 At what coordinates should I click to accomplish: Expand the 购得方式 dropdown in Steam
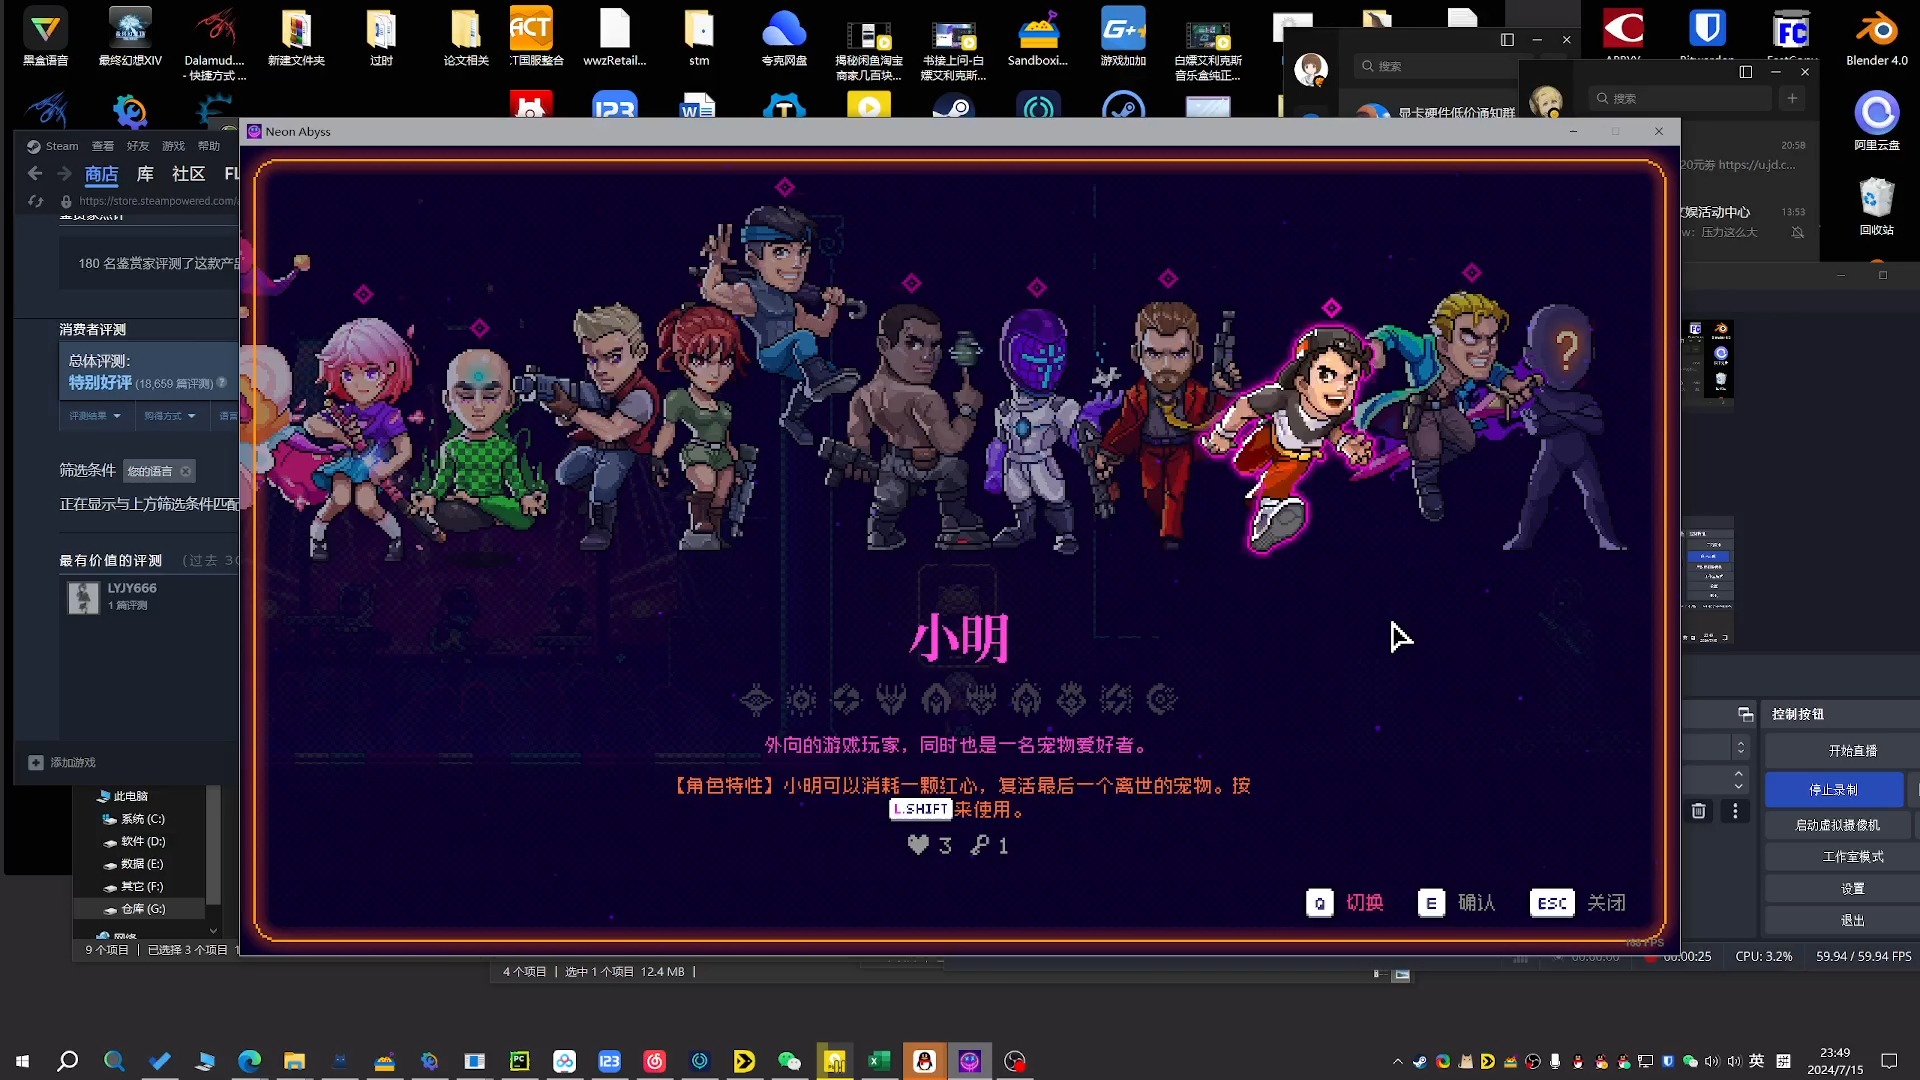click(169, 416)
